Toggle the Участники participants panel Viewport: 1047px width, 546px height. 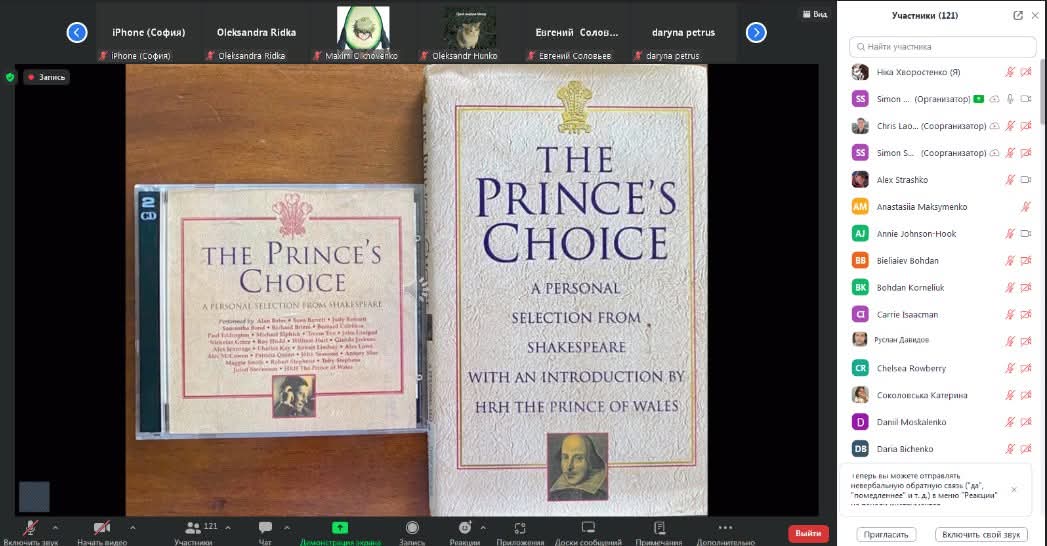192,528
